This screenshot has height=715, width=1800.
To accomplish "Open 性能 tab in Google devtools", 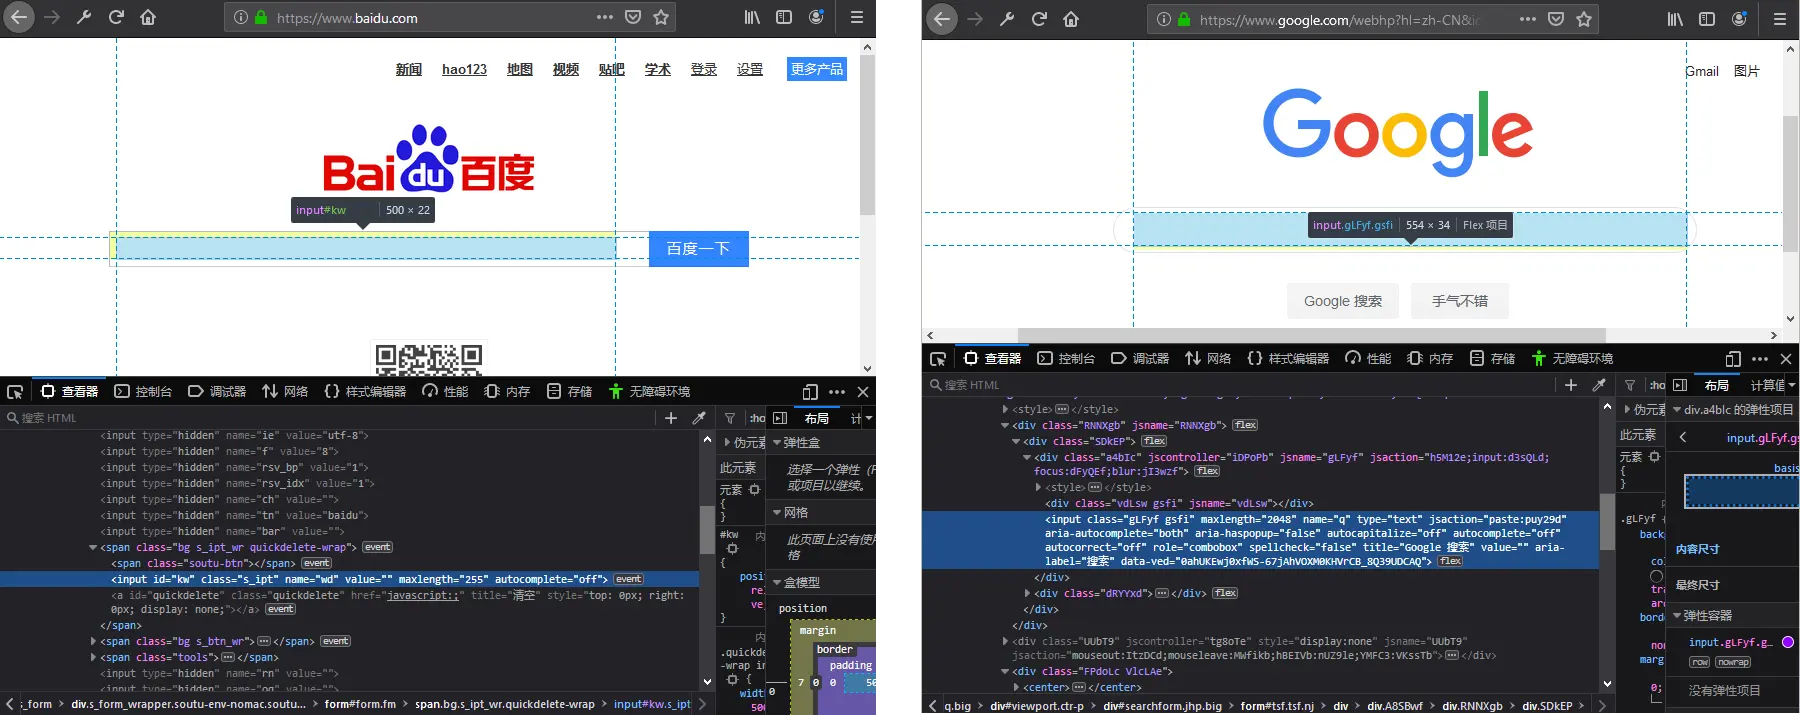I will pyautogui.click(x=1368, y=359).
